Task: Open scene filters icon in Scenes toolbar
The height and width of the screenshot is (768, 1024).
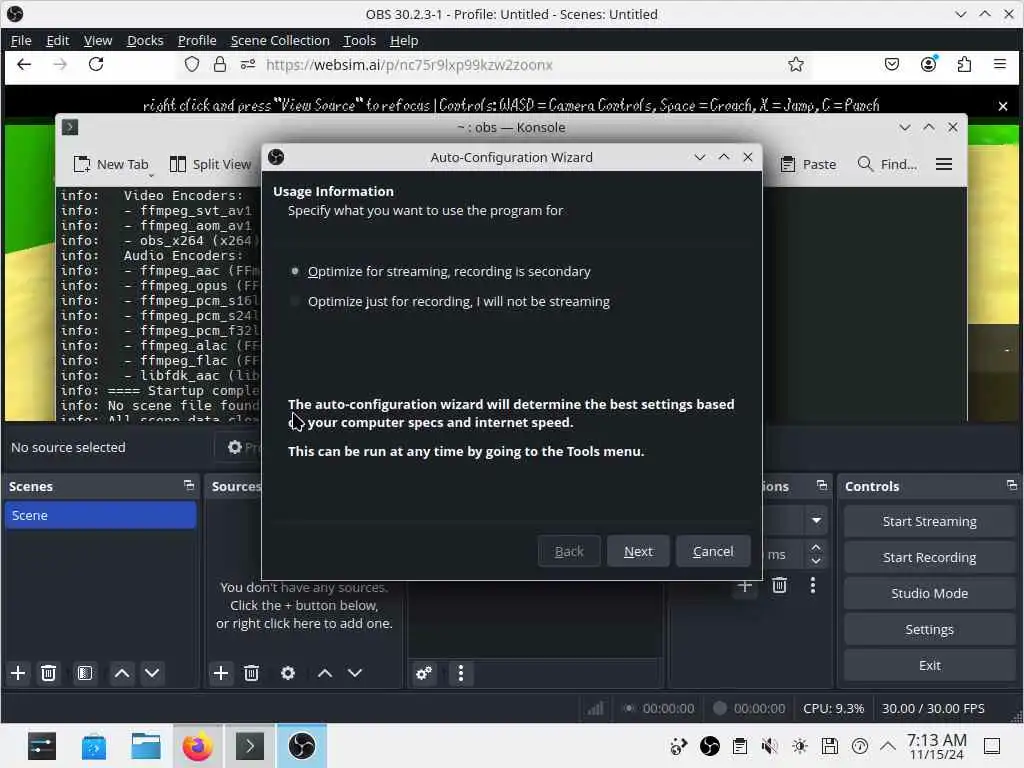Action: [x=85, y=673]
